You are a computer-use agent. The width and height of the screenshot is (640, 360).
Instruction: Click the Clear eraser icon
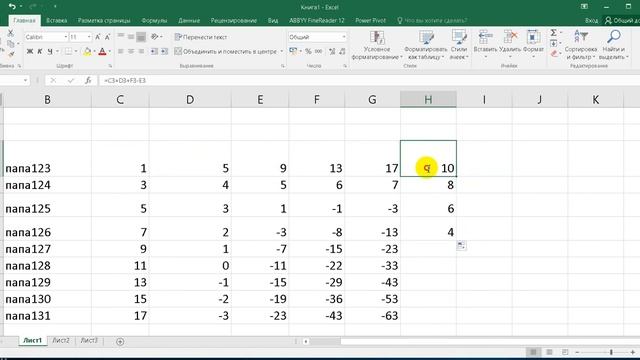point(553,53)
